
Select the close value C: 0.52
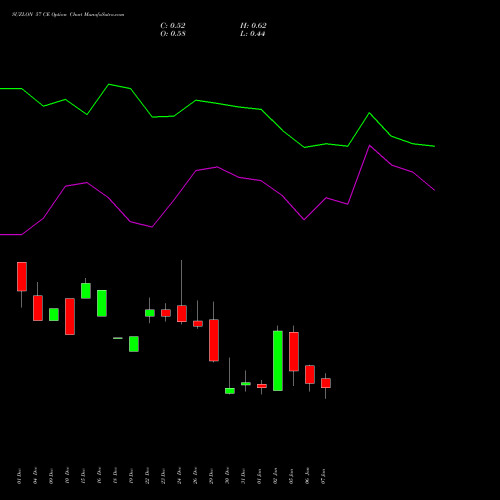[173, 26]
